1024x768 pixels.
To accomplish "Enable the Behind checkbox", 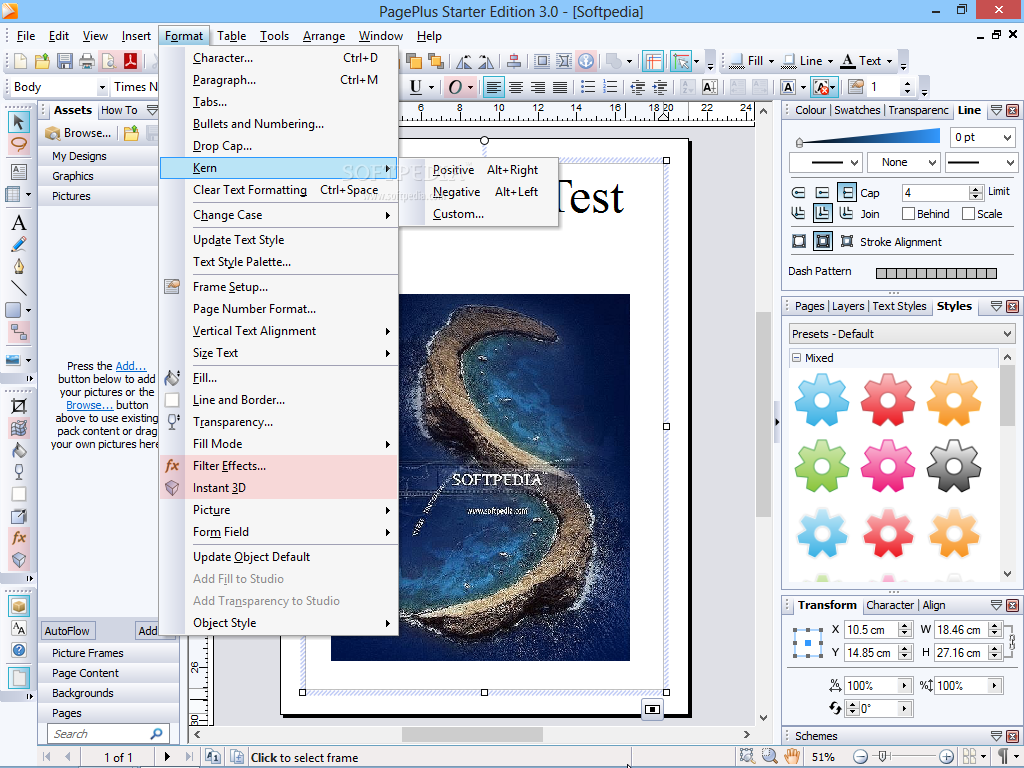I will click(x=908, y=214).
